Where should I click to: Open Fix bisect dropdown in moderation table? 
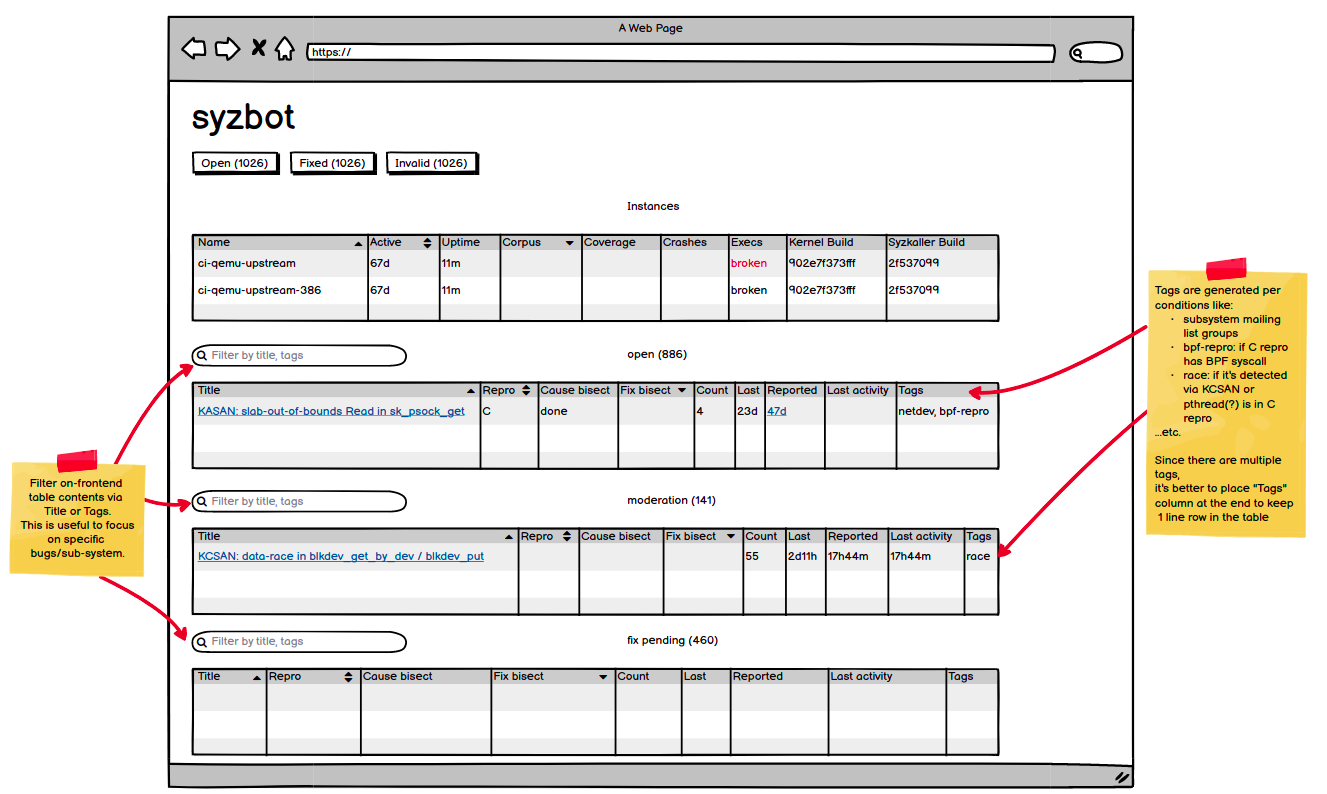pyautogui.click(x=731, y=537)
